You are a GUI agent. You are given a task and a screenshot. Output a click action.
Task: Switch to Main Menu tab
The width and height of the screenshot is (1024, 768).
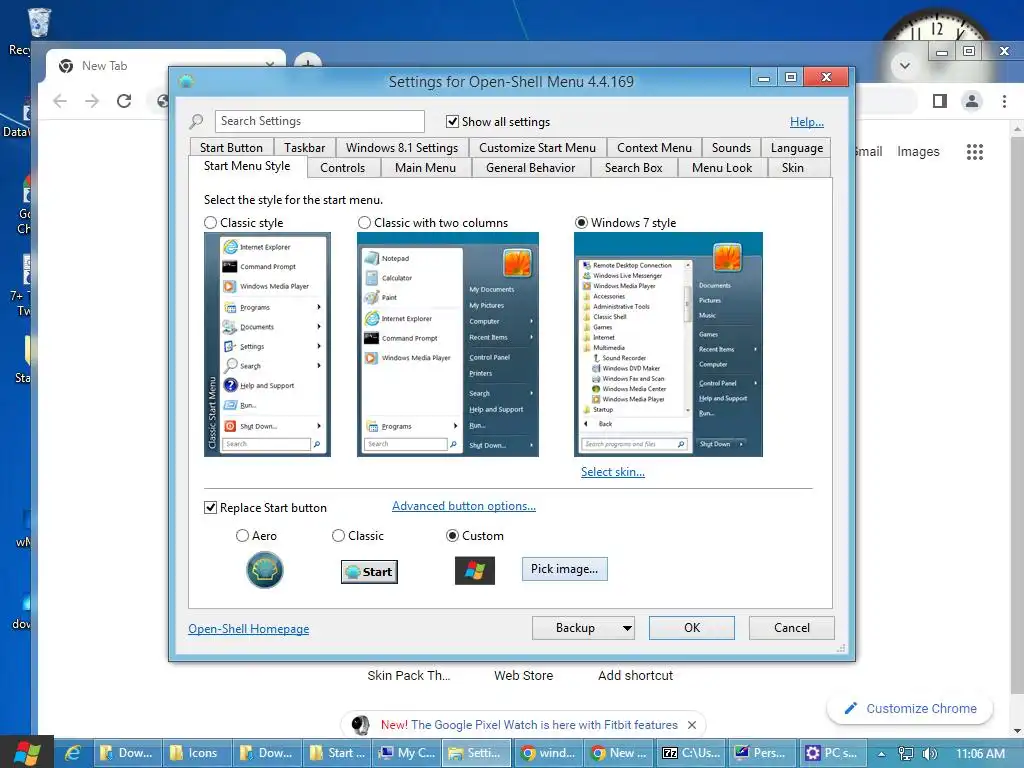point(425,168)
